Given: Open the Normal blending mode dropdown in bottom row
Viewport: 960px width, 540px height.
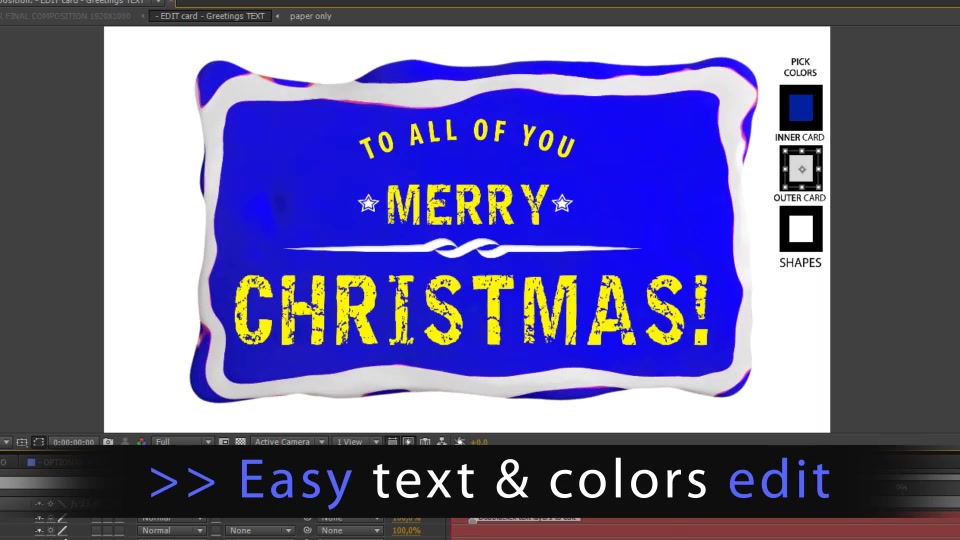Looking at the screenshot, I should 171,531.
